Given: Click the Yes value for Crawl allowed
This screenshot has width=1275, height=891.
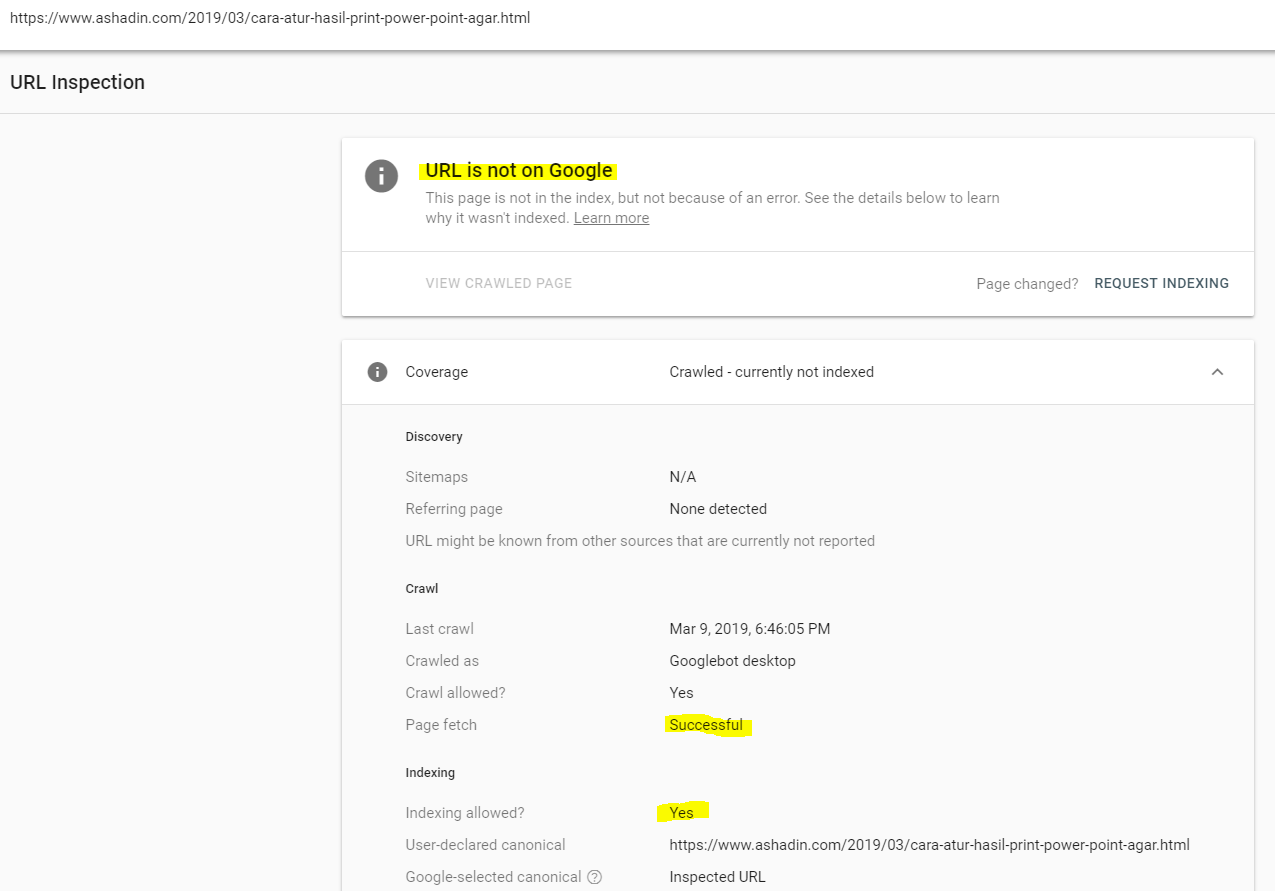Looking at the screenshot, I should coord(681,693).
